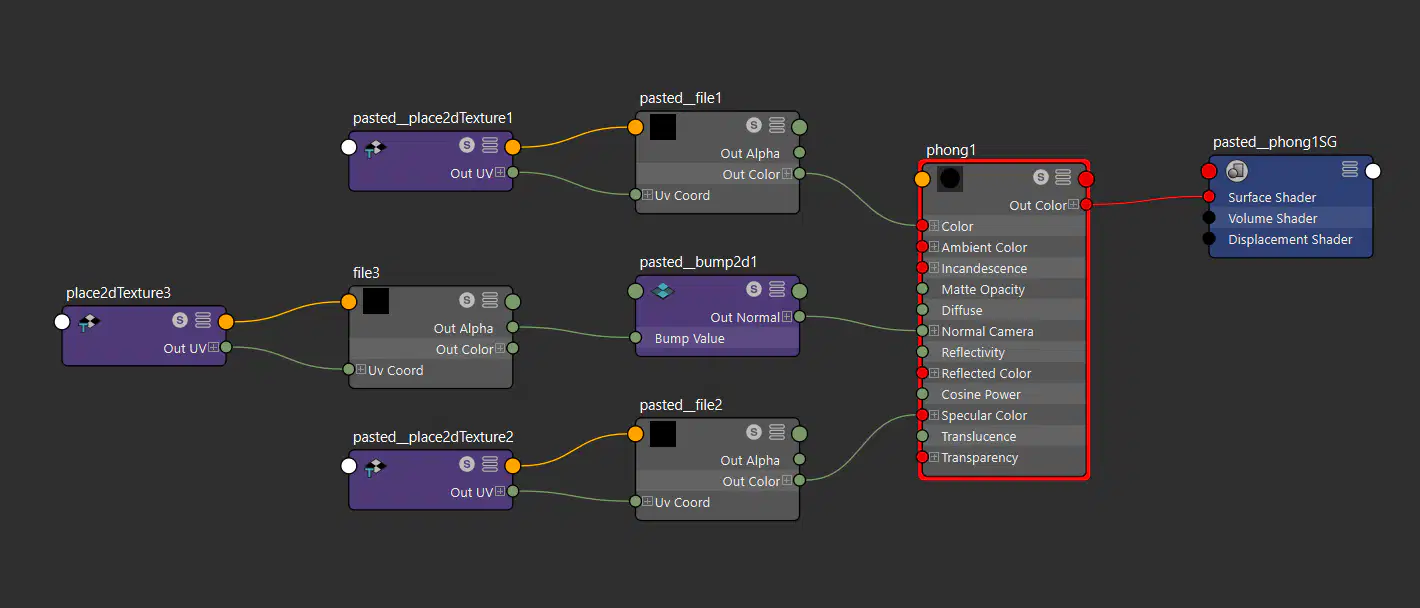Click the black swatch thumbnail on file3
This screenshot has width=1420, height=608.
[376, 301]
